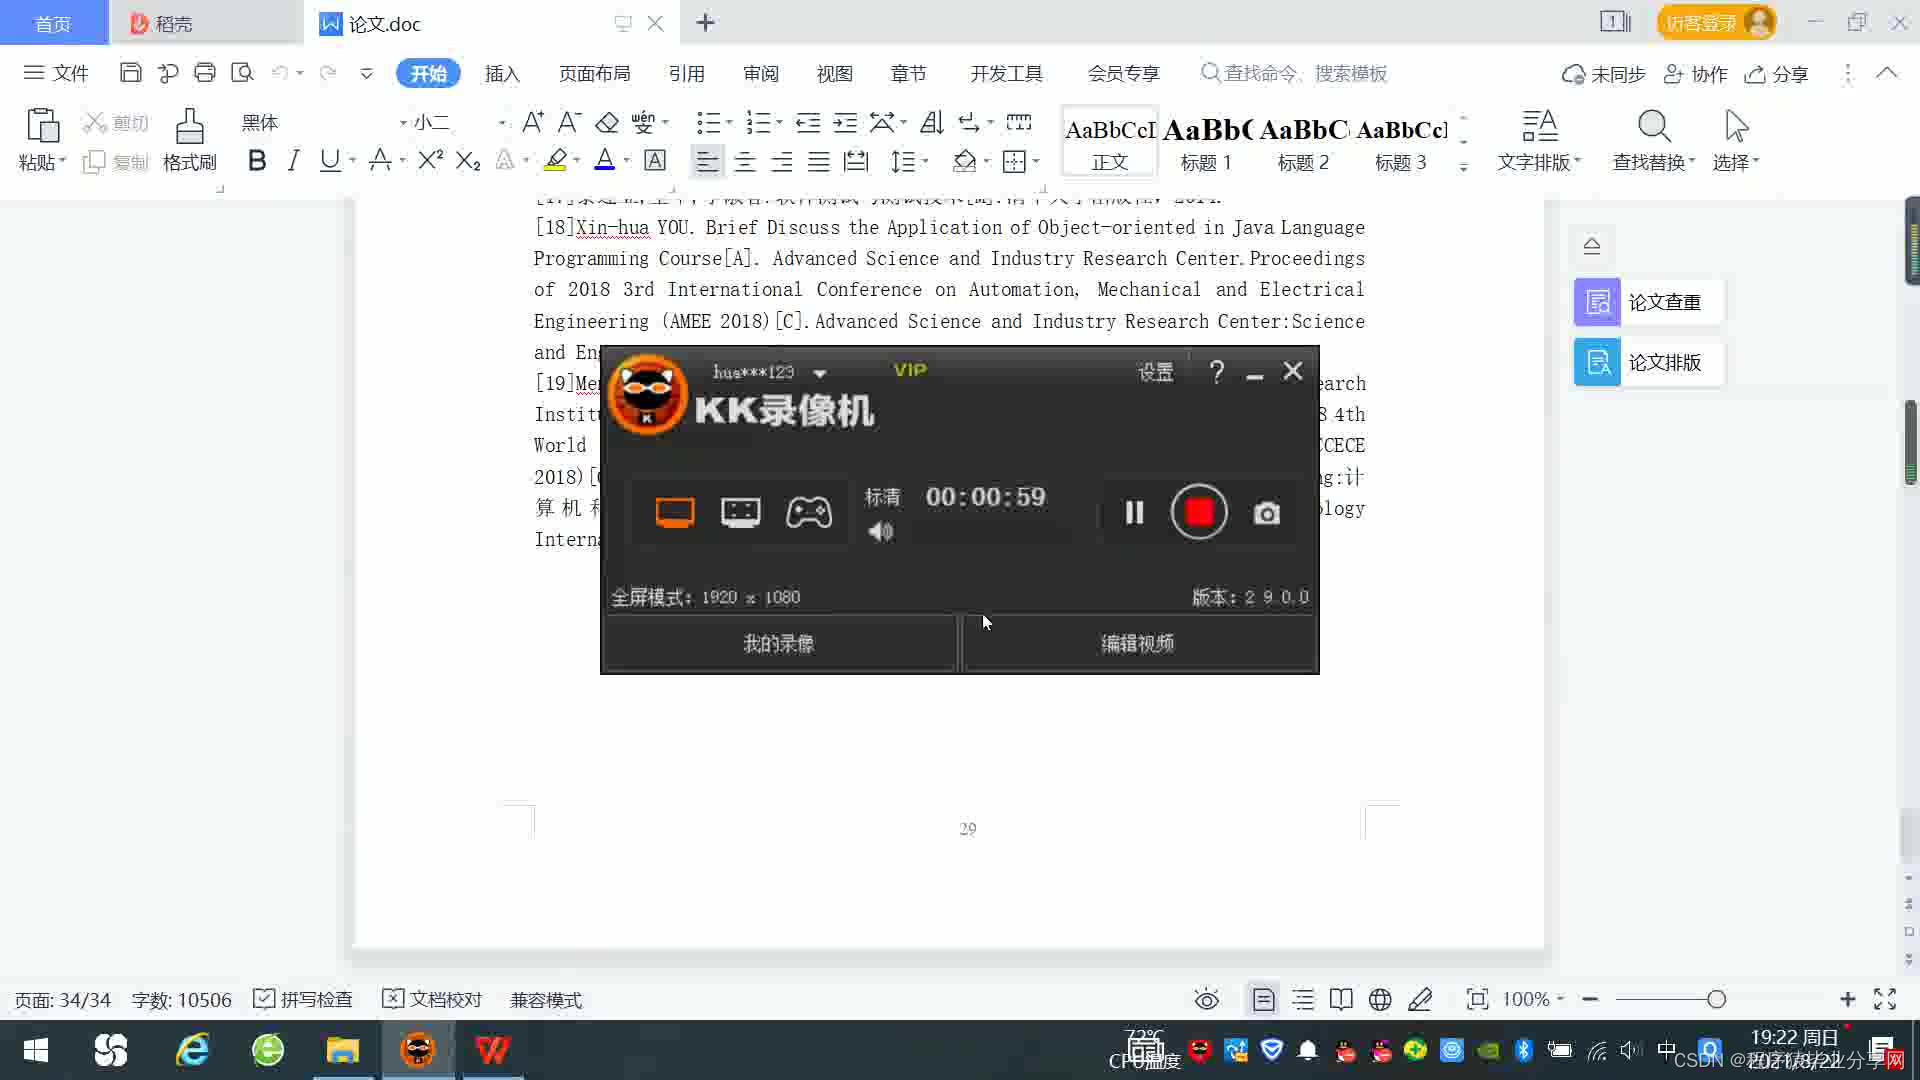The image size is (1920, 1080).
Task: Expand the font size 小二 dropdown
Action: coord(501,123)
